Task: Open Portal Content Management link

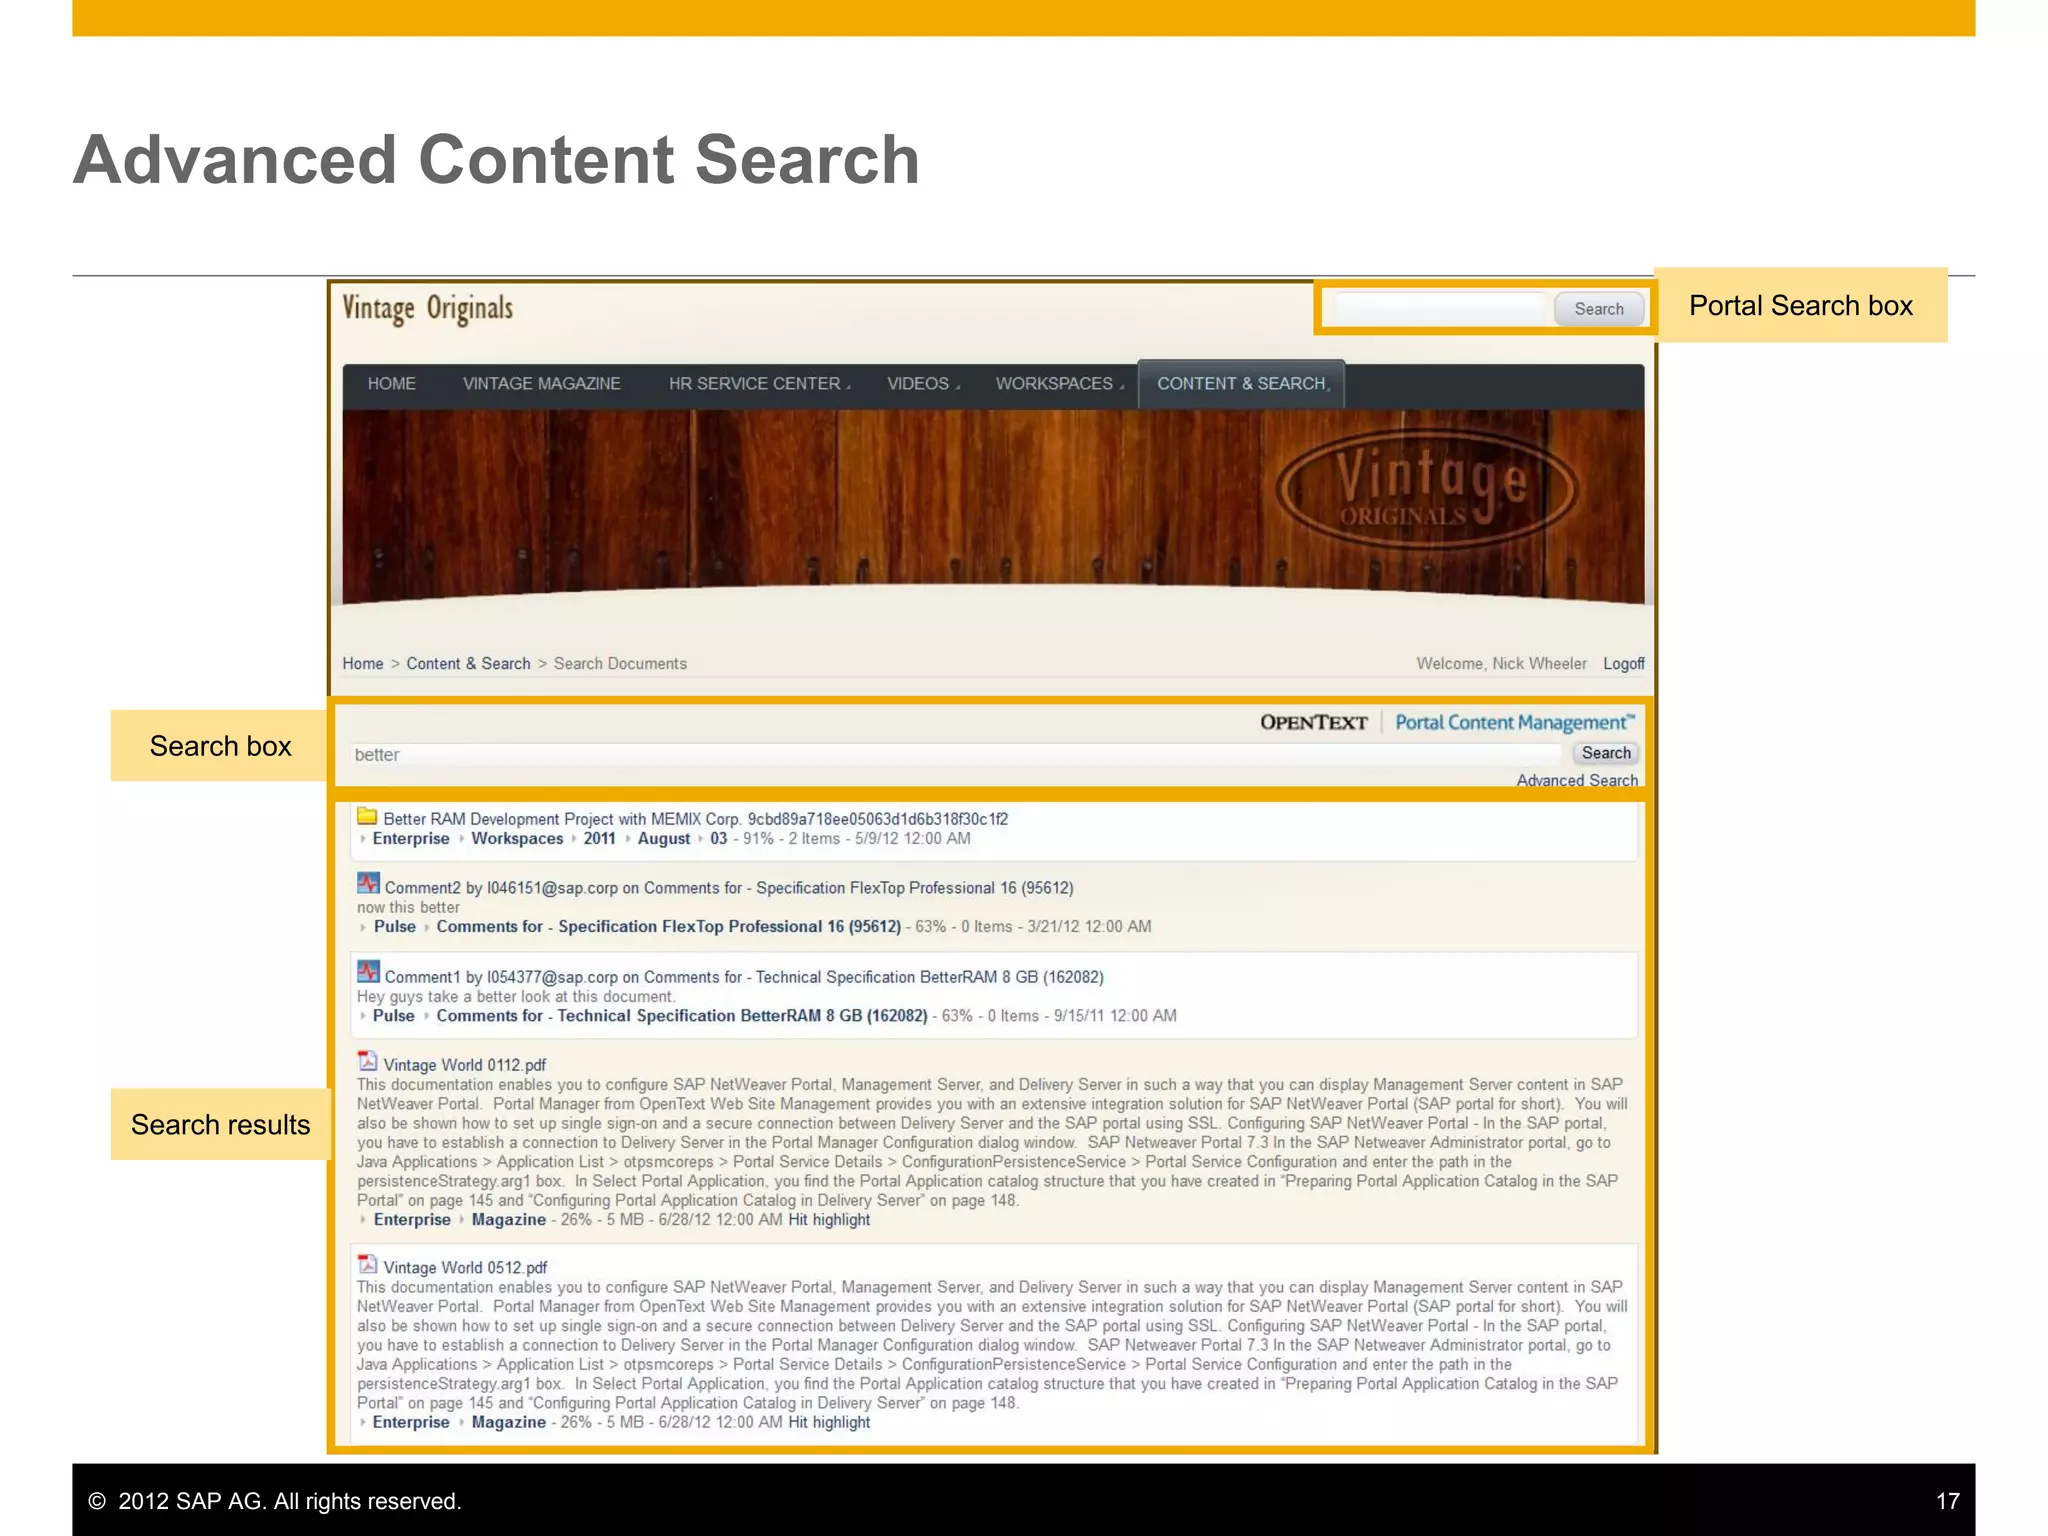Action: 1515,723
